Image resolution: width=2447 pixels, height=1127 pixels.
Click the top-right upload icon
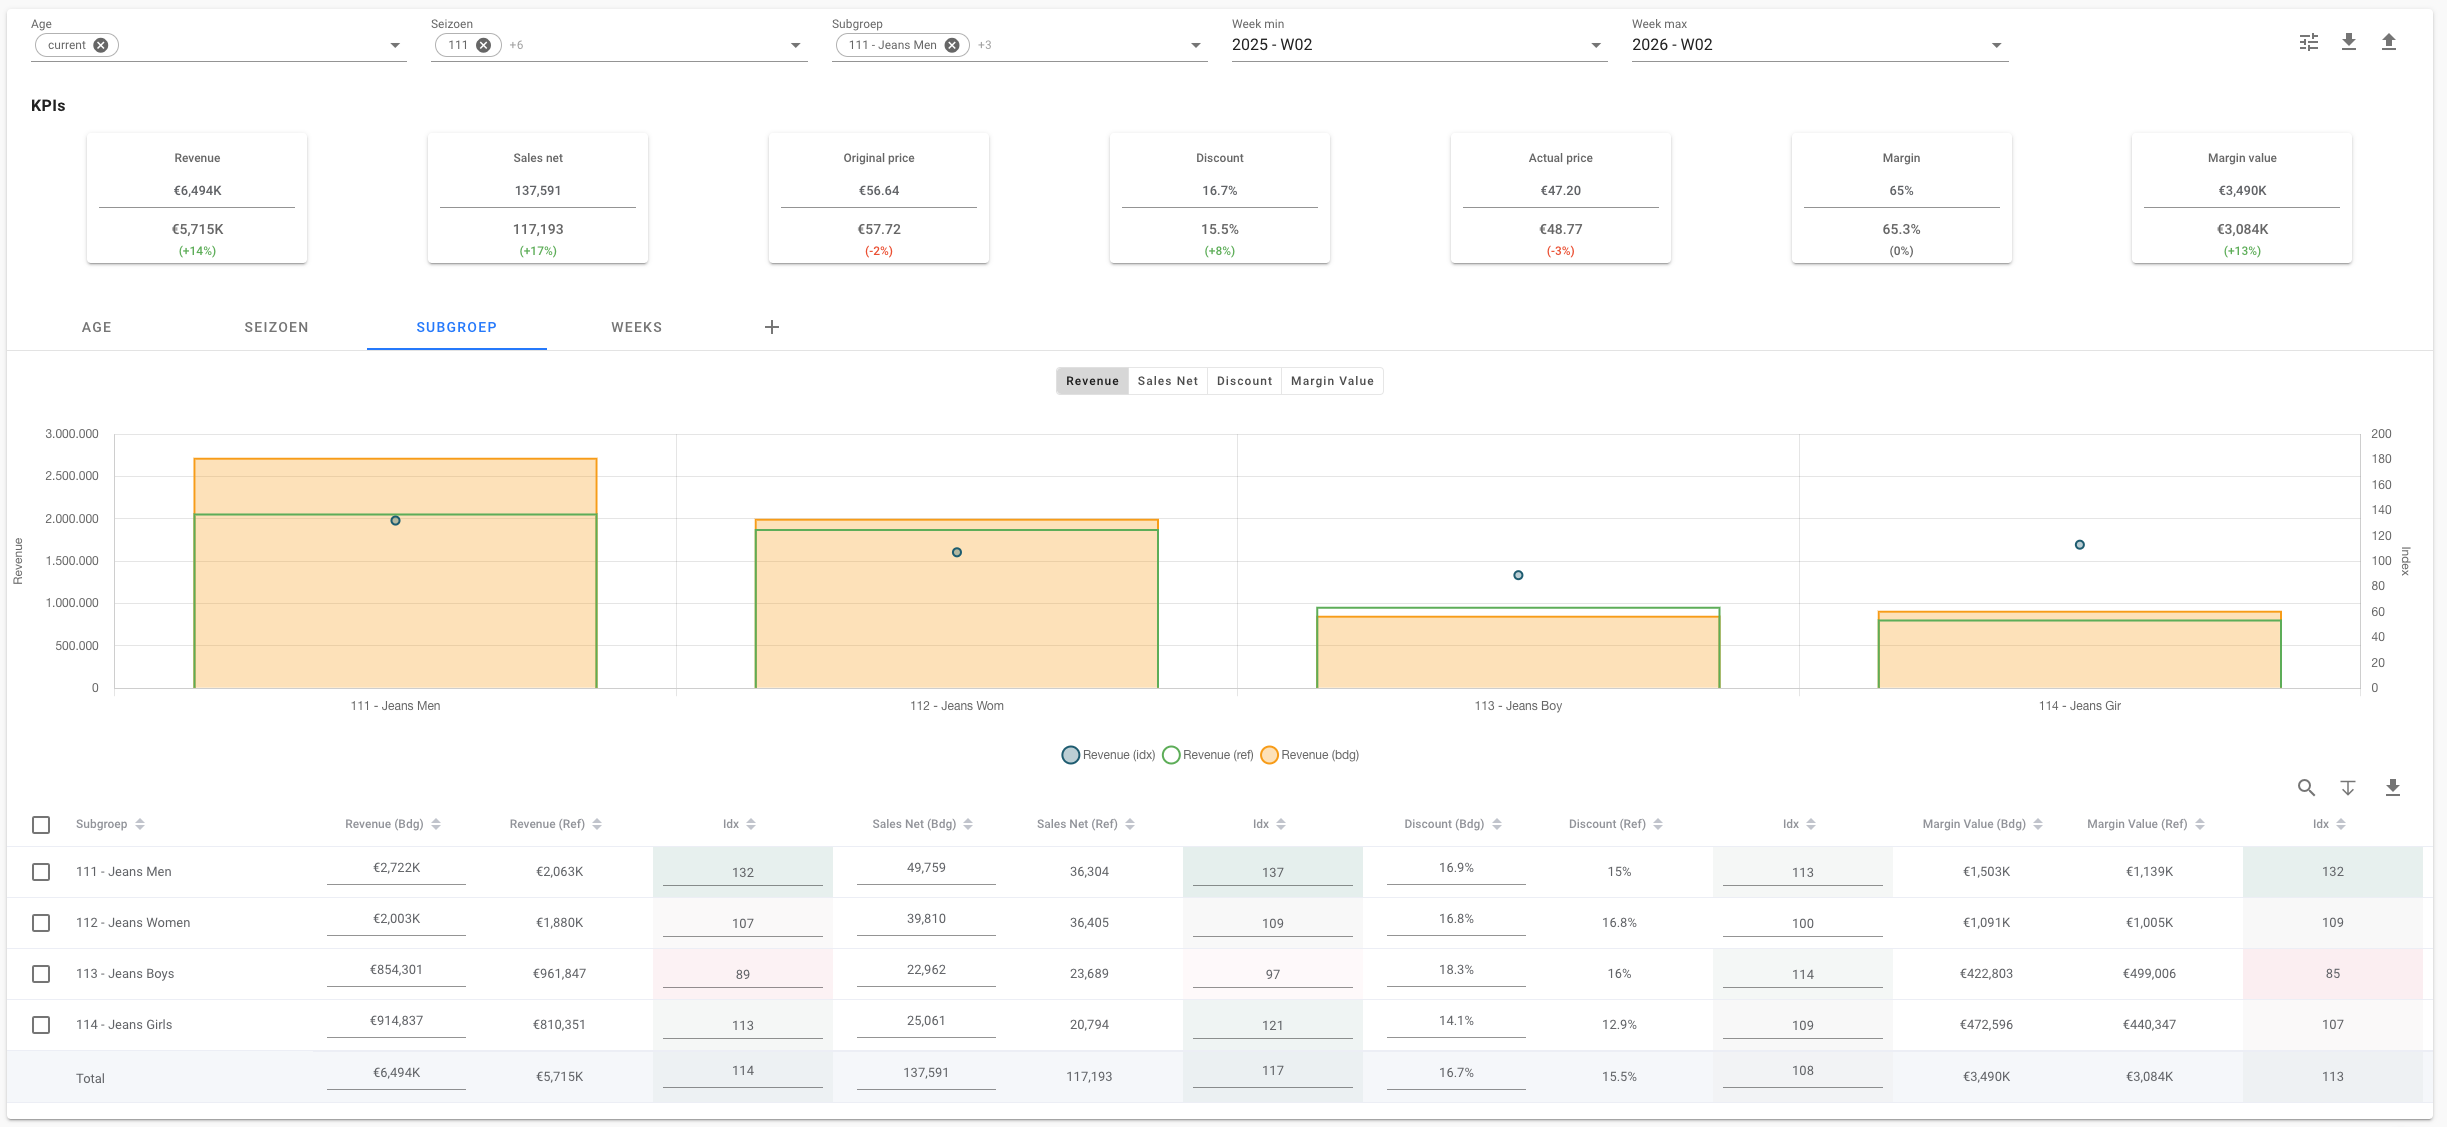coord(2389,42)
